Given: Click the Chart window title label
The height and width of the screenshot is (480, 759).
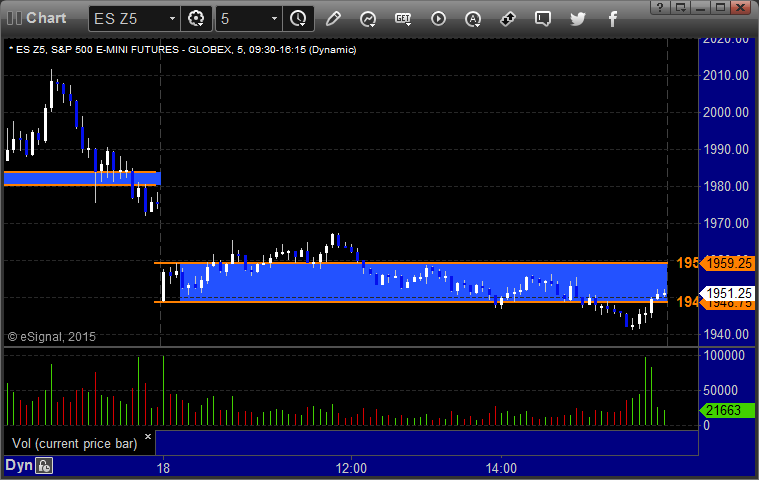Looking at the screenshot, I should (46, 18).
